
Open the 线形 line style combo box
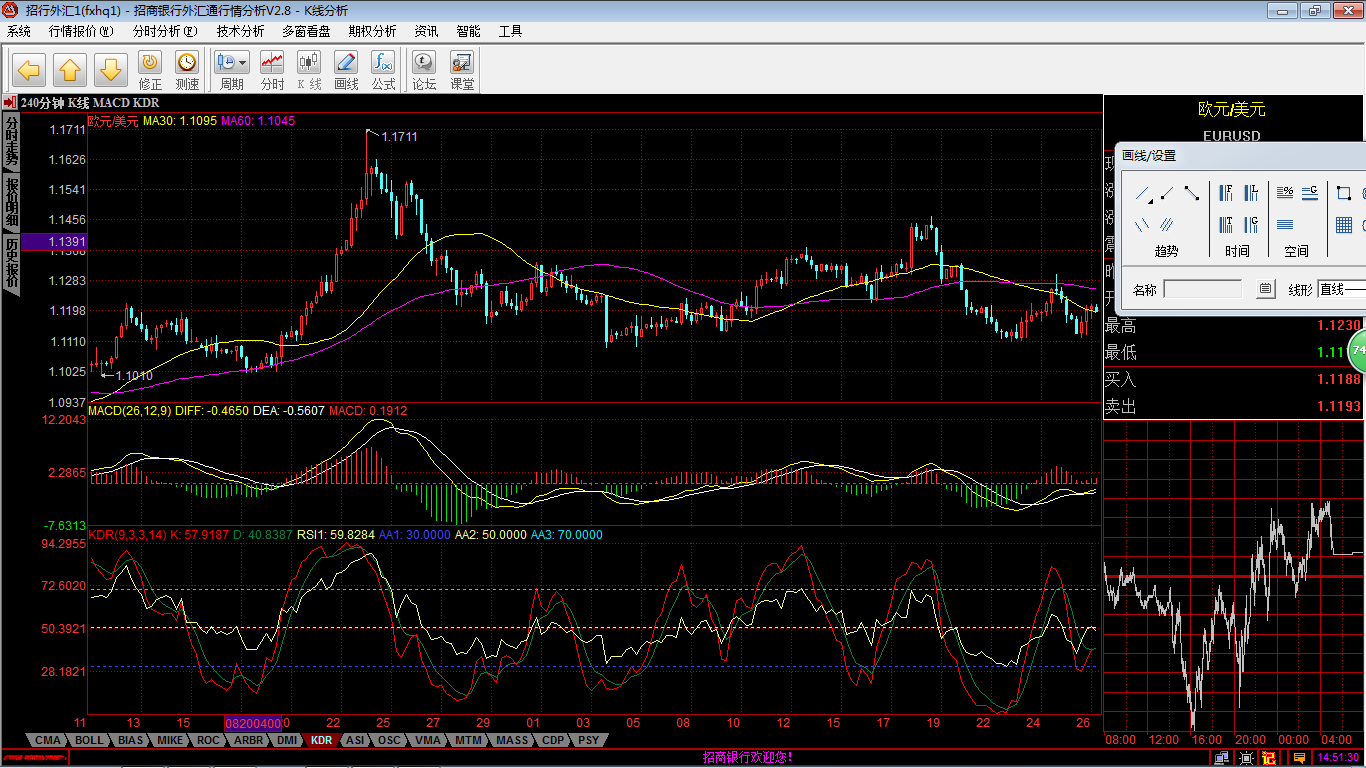(x=1341, y=289)
